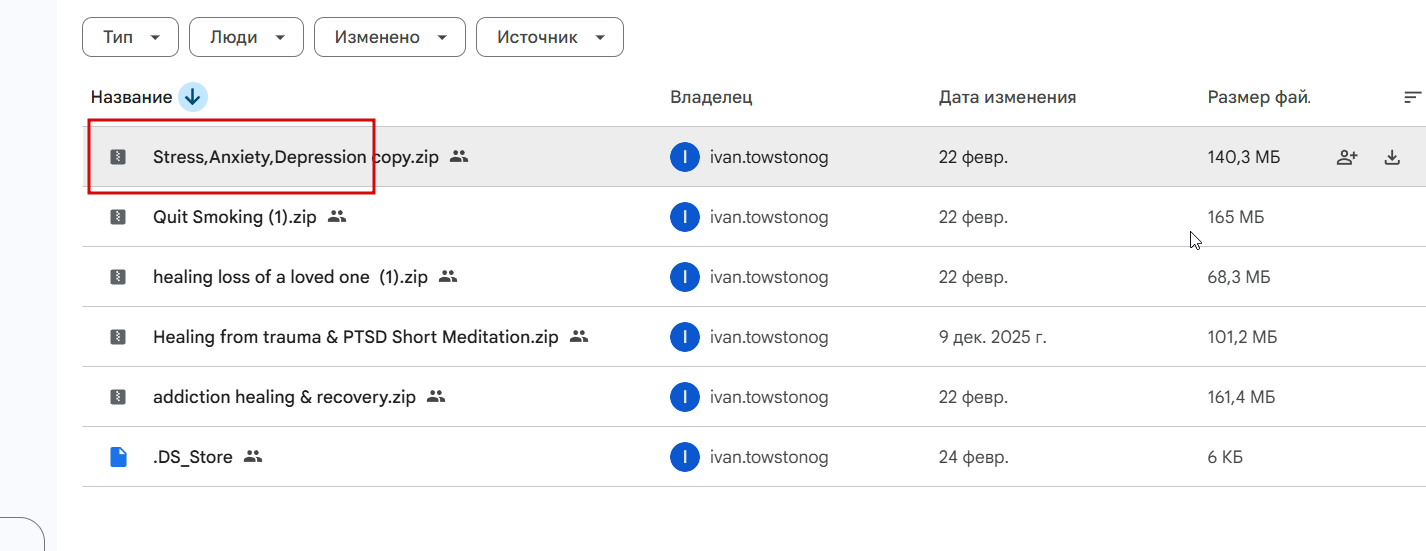Select the Stress,Anxiety,Depression copy.zip file
1426x551 pixels.
(295, 157)
